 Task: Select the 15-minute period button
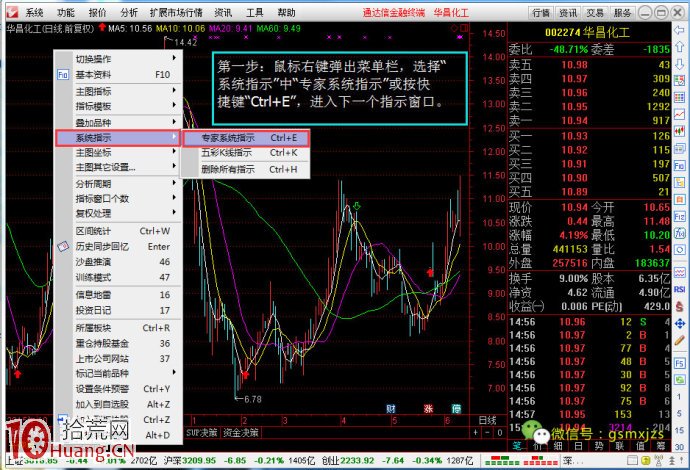click(x=679, y=430)
